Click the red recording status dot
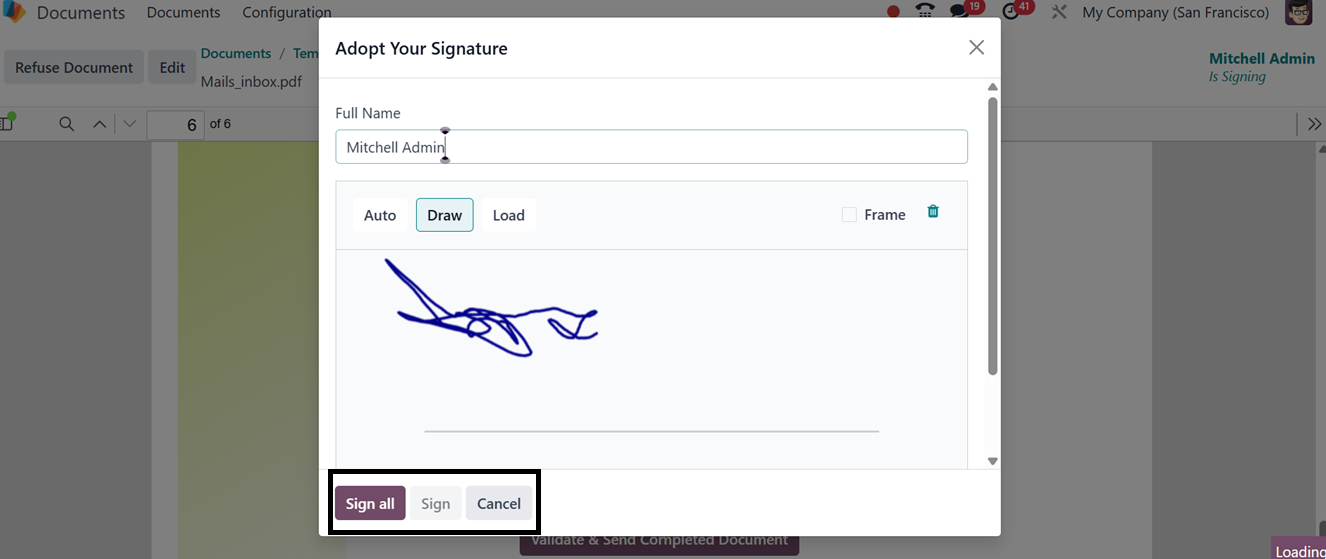The image size is (1326, 559). 893,12
